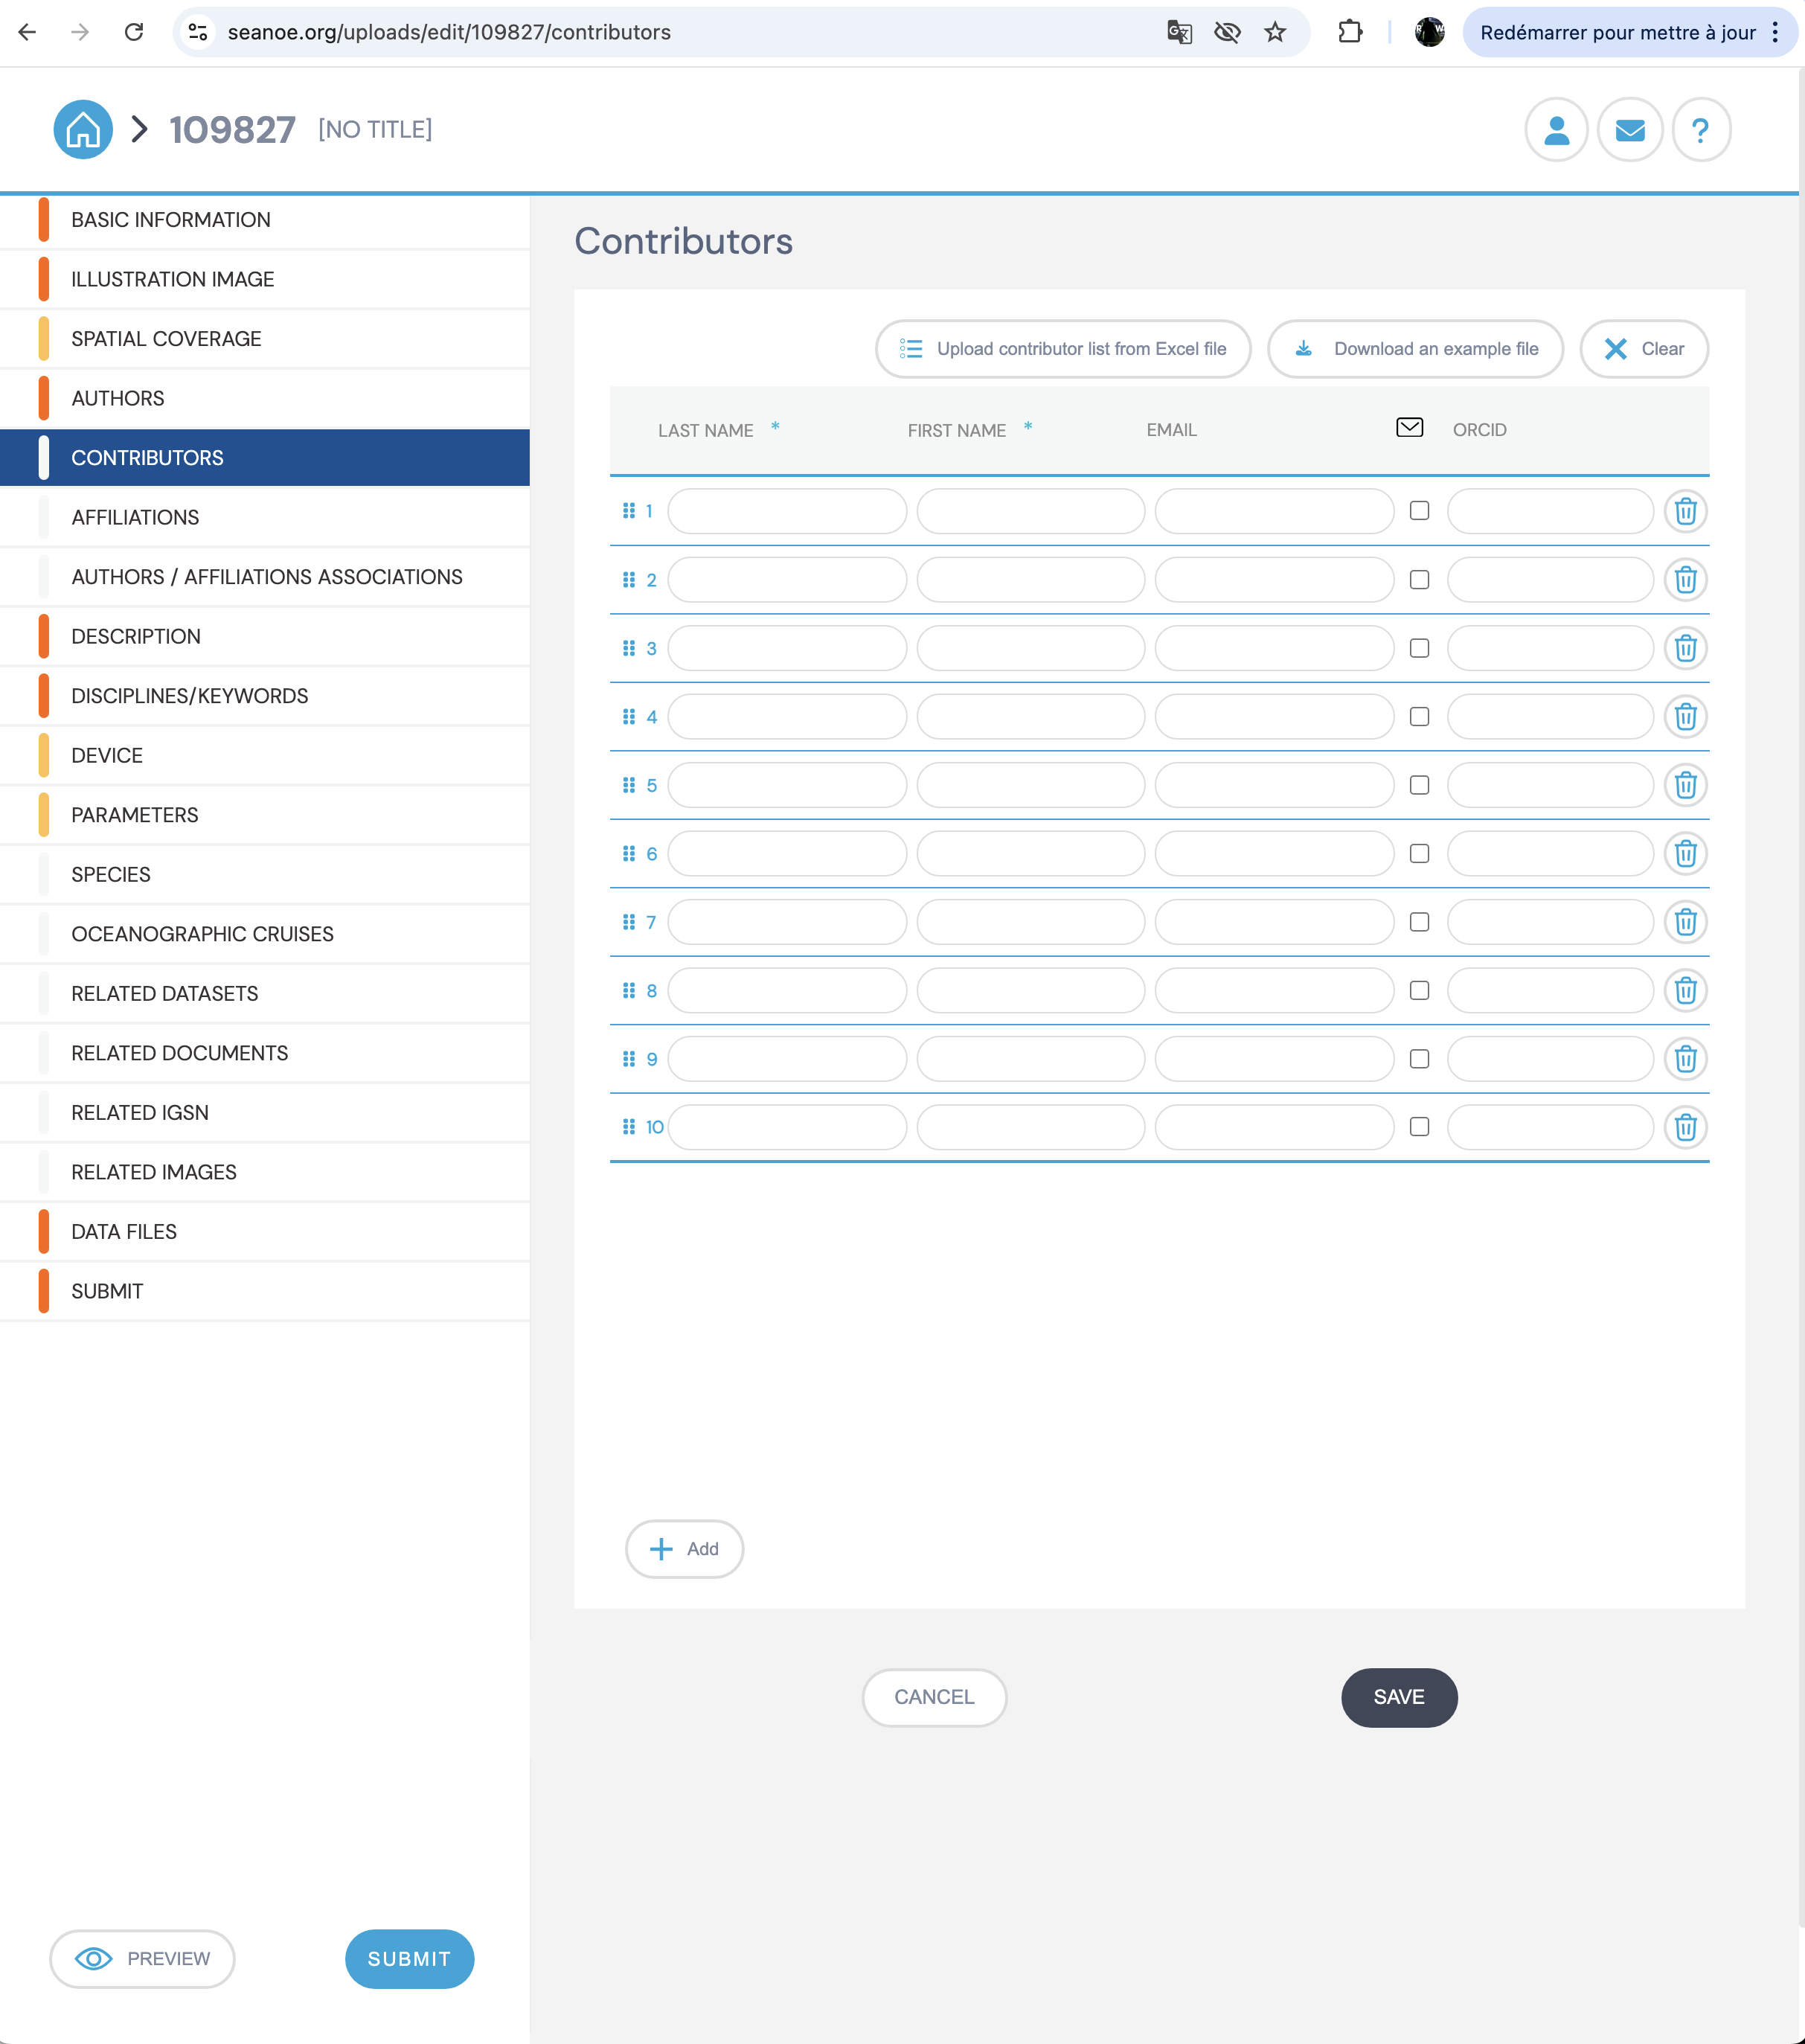This screenshot has width=1805, height=2044.
Task: Tick the email checkbox in row 4
Action: click(x=1419, y=716)
